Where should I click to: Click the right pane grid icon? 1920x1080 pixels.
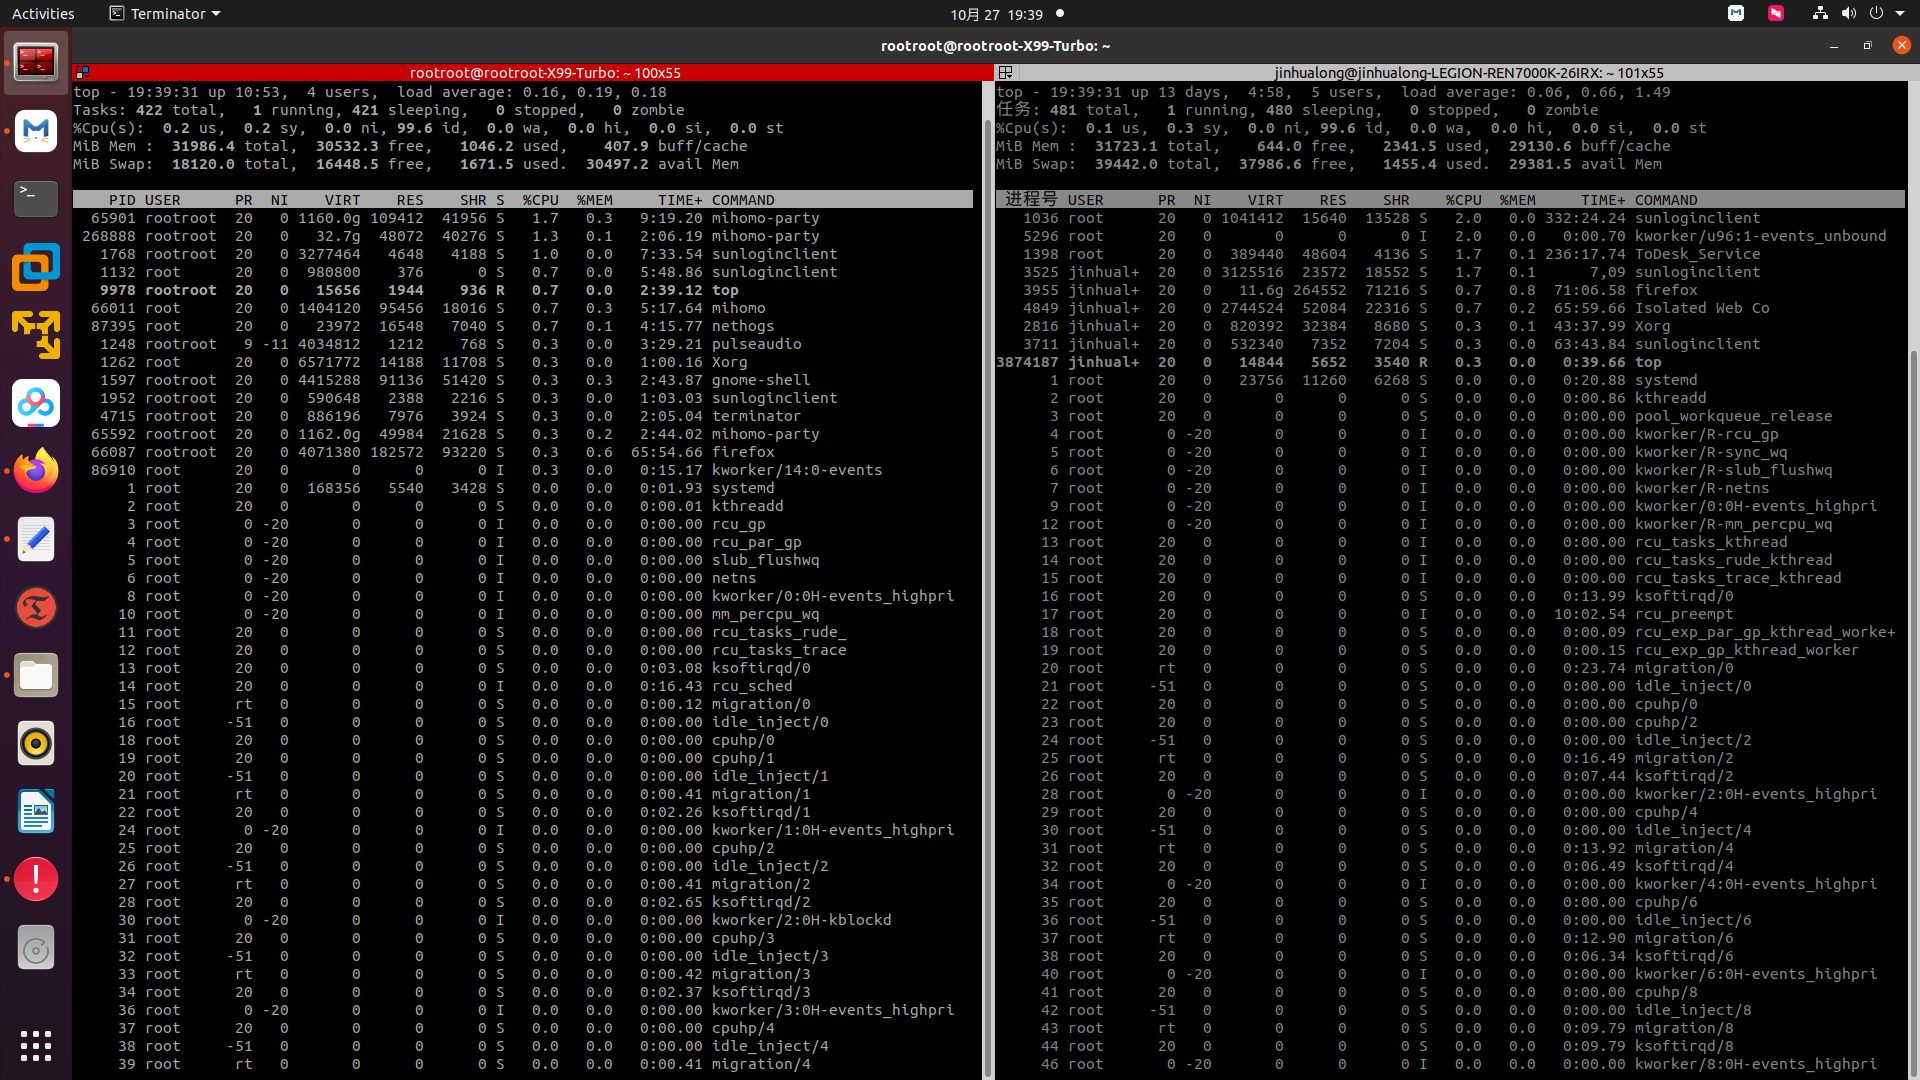coord(1006,73)
